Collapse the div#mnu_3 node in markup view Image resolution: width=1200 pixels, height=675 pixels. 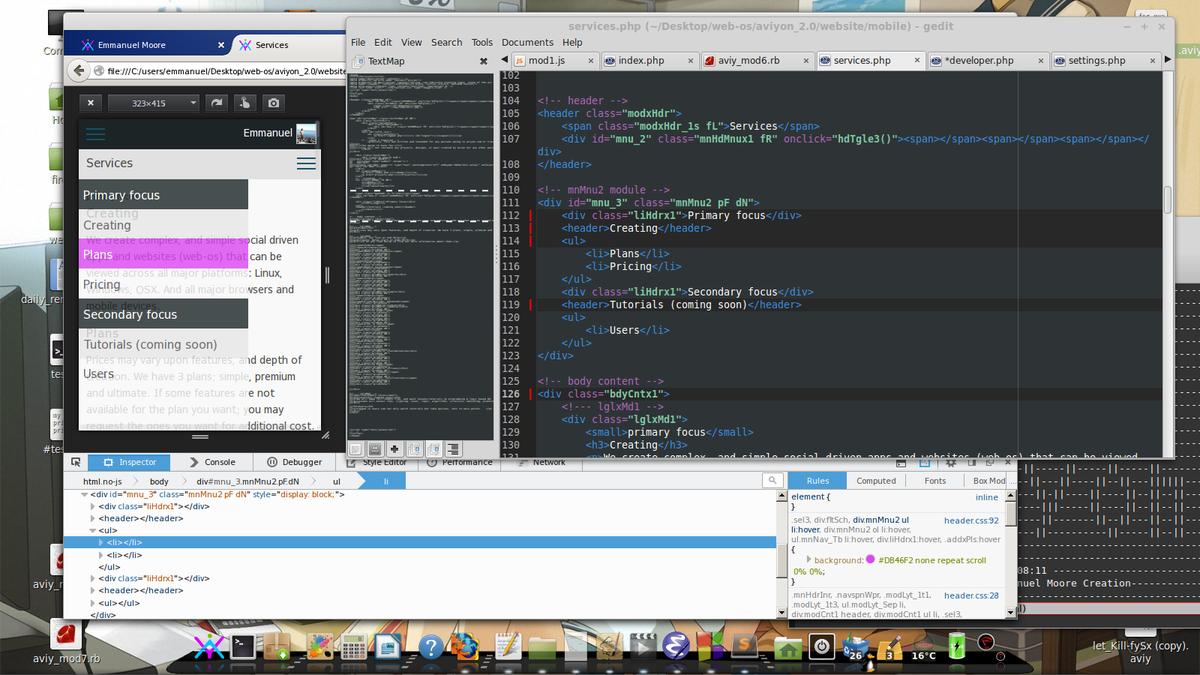(x=84, y=494)
